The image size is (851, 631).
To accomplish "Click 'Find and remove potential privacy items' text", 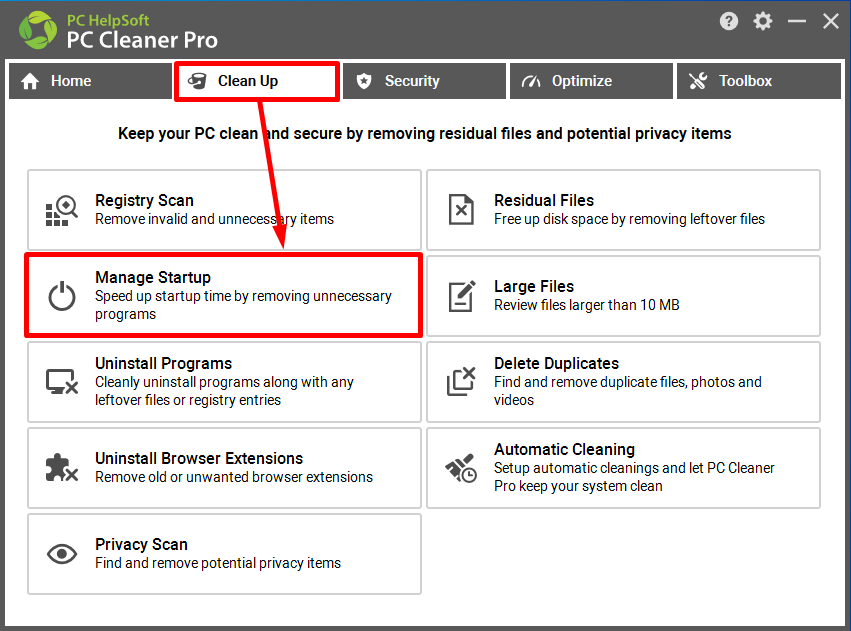I will click(x=218, y=563).
